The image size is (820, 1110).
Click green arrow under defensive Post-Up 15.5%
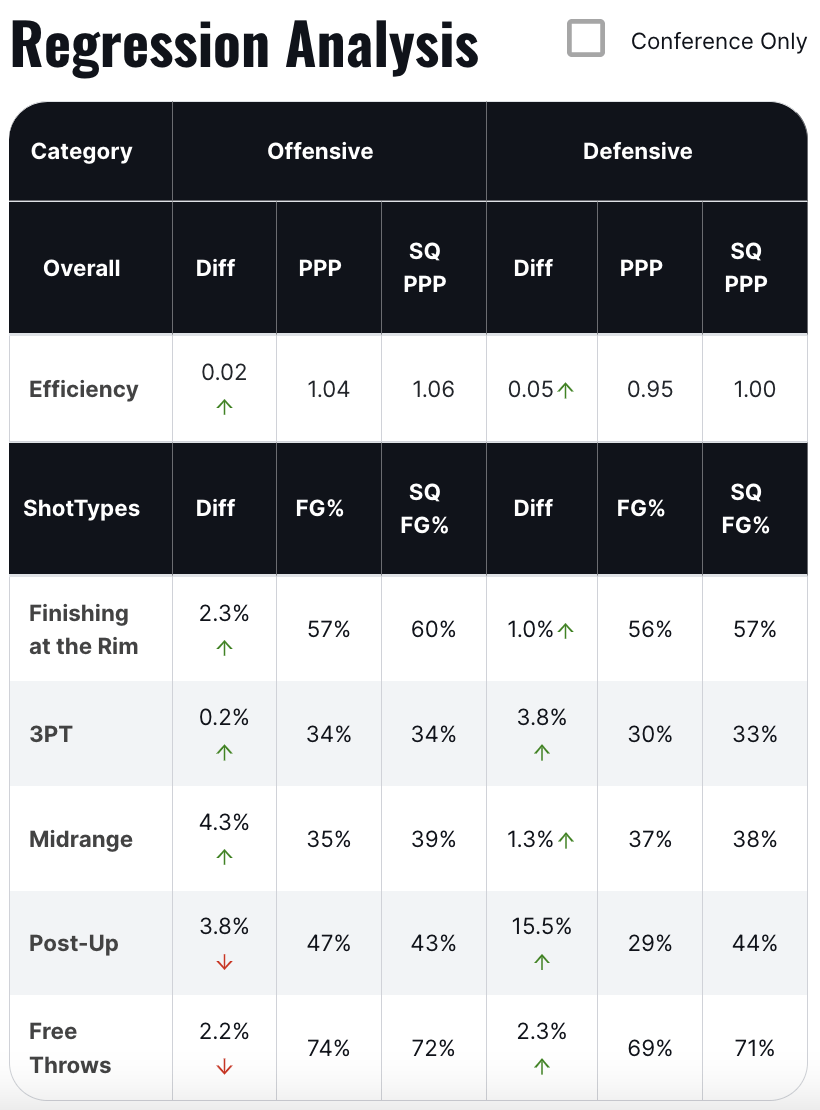[x=542, y=962]
